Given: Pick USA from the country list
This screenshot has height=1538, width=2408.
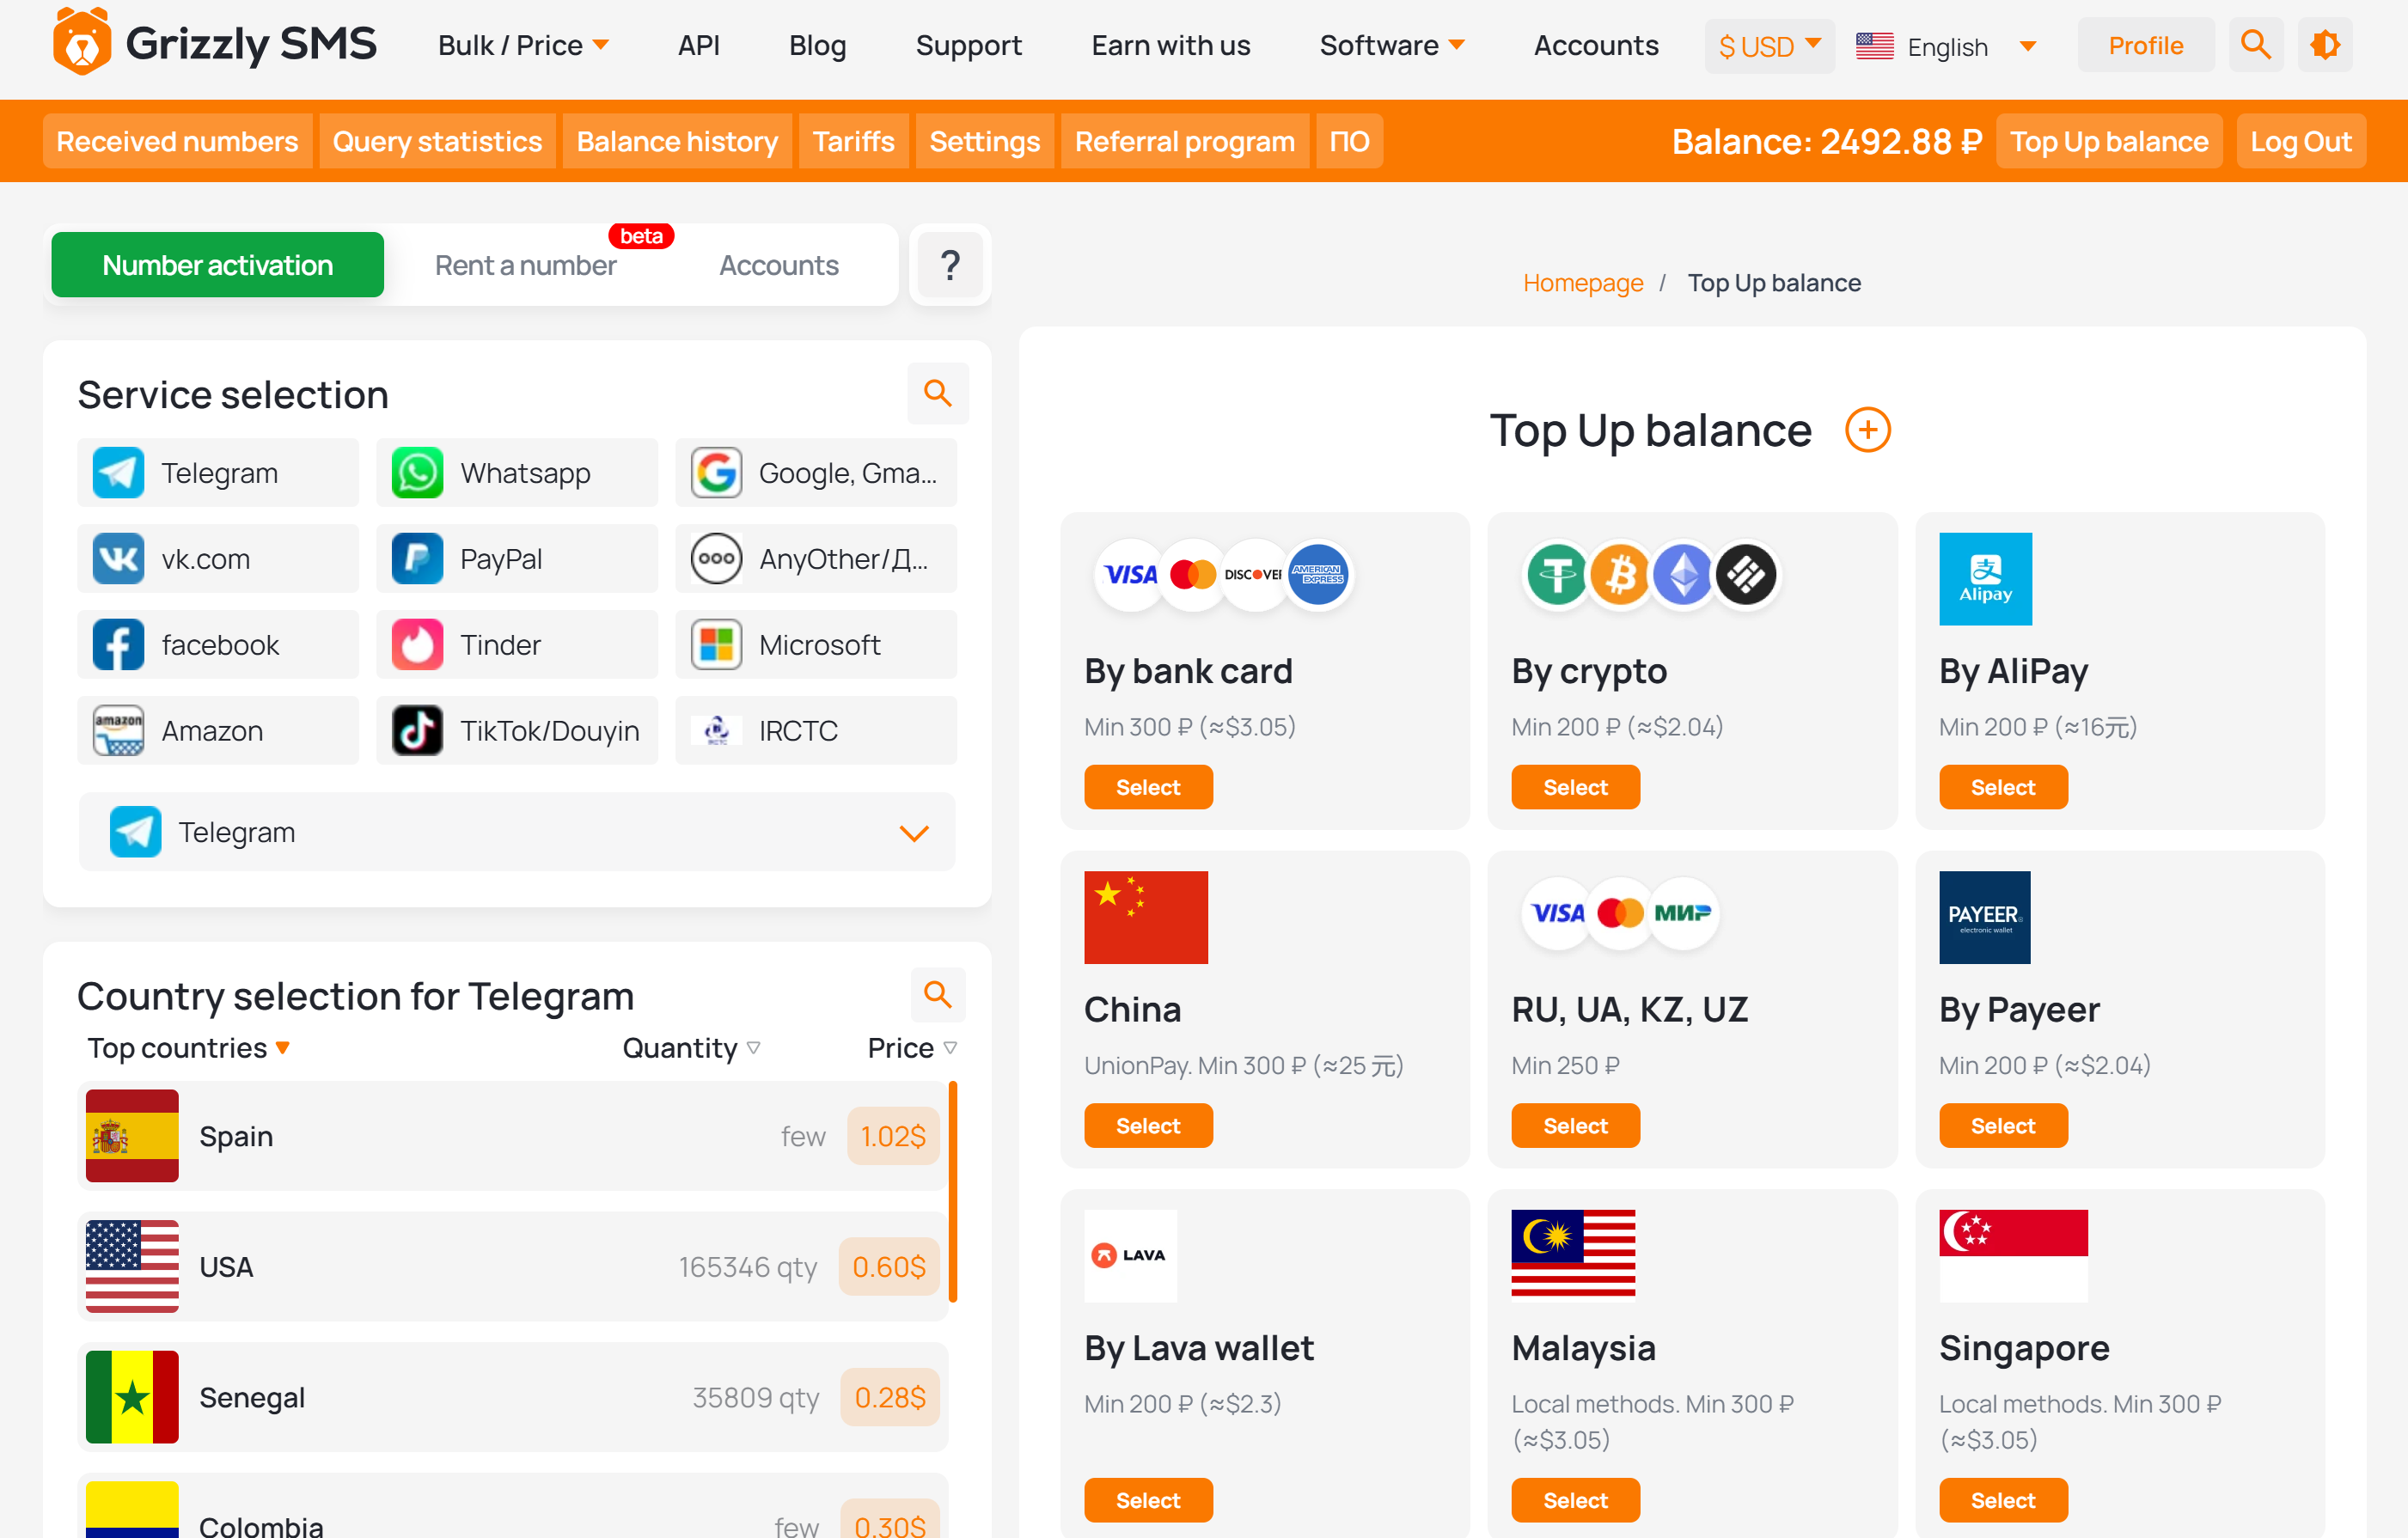Looking at the screenshot, I should pyautogui.click(x=512, y=1266).
